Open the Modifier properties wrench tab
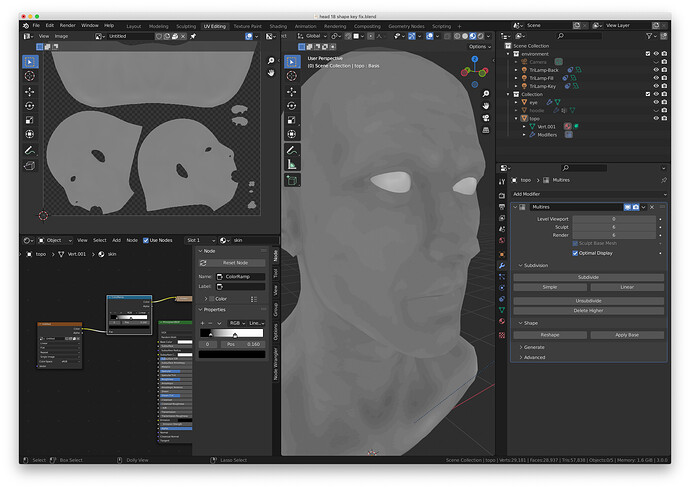 pyautogui.click(x=502, y=265)
